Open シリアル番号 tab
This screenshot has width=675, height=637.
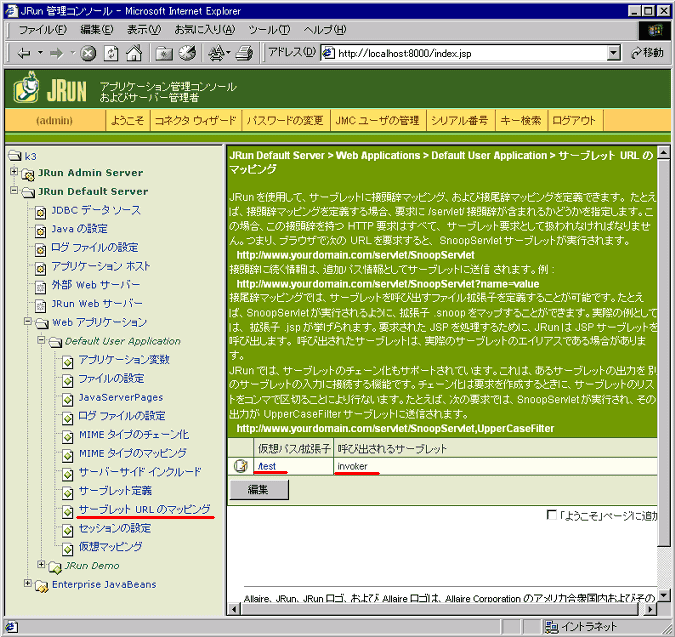[x=459, y=121]
